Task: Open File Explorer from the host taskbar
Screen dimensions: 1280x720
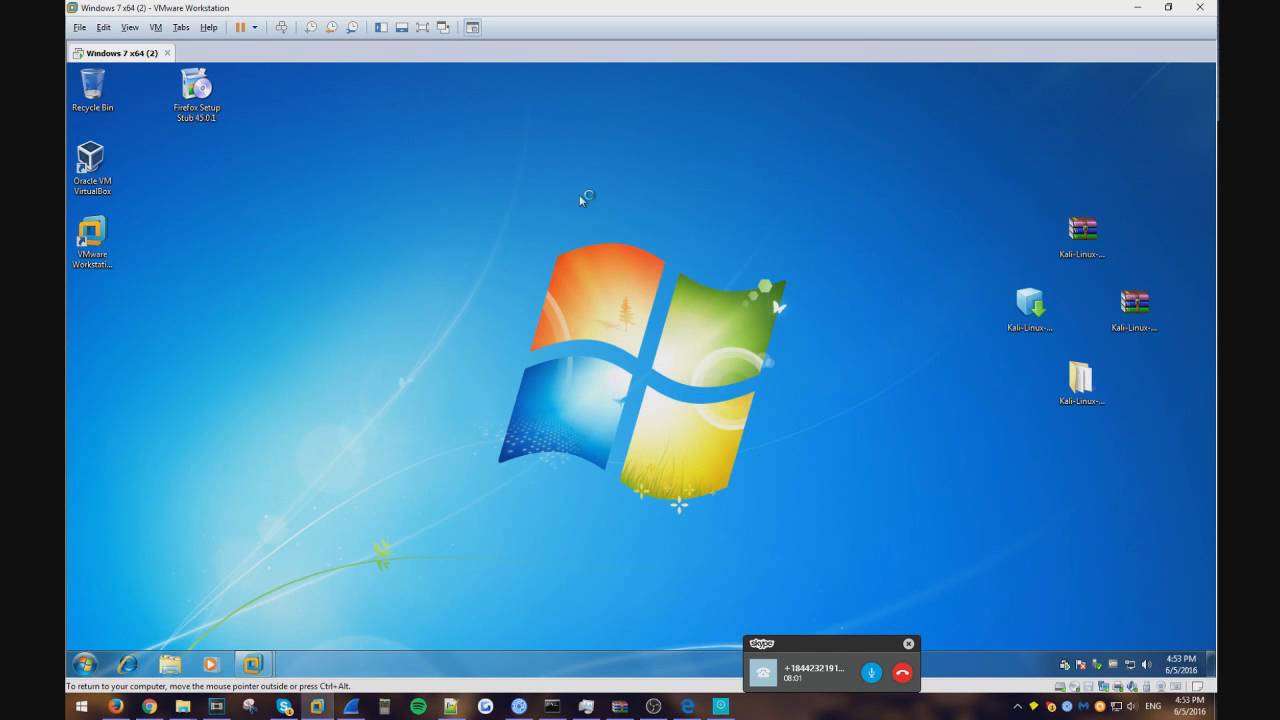Action: pos(183,706)
